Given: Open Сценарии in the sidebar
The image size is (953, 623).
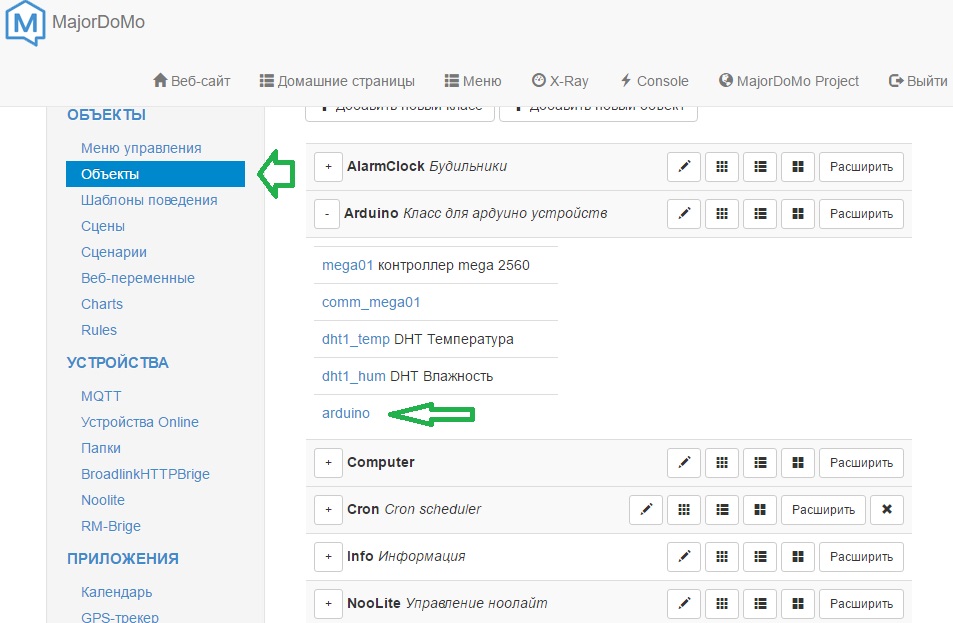Looking at the screenshot, I should pos(114,252).
